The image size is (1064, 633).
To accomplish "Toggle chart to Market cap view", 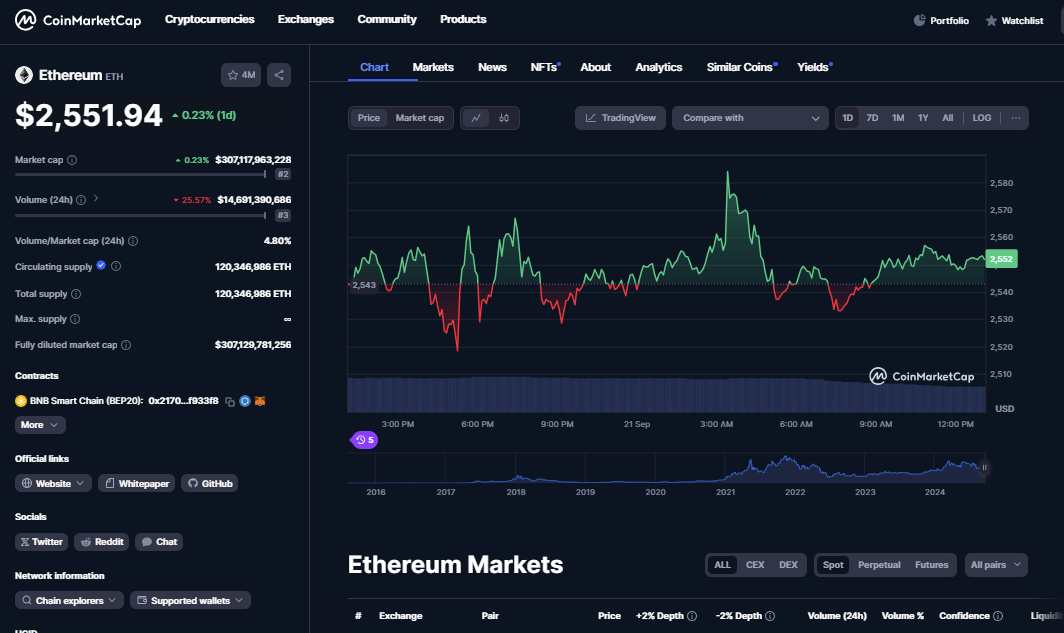I will [x=419, y=118].
